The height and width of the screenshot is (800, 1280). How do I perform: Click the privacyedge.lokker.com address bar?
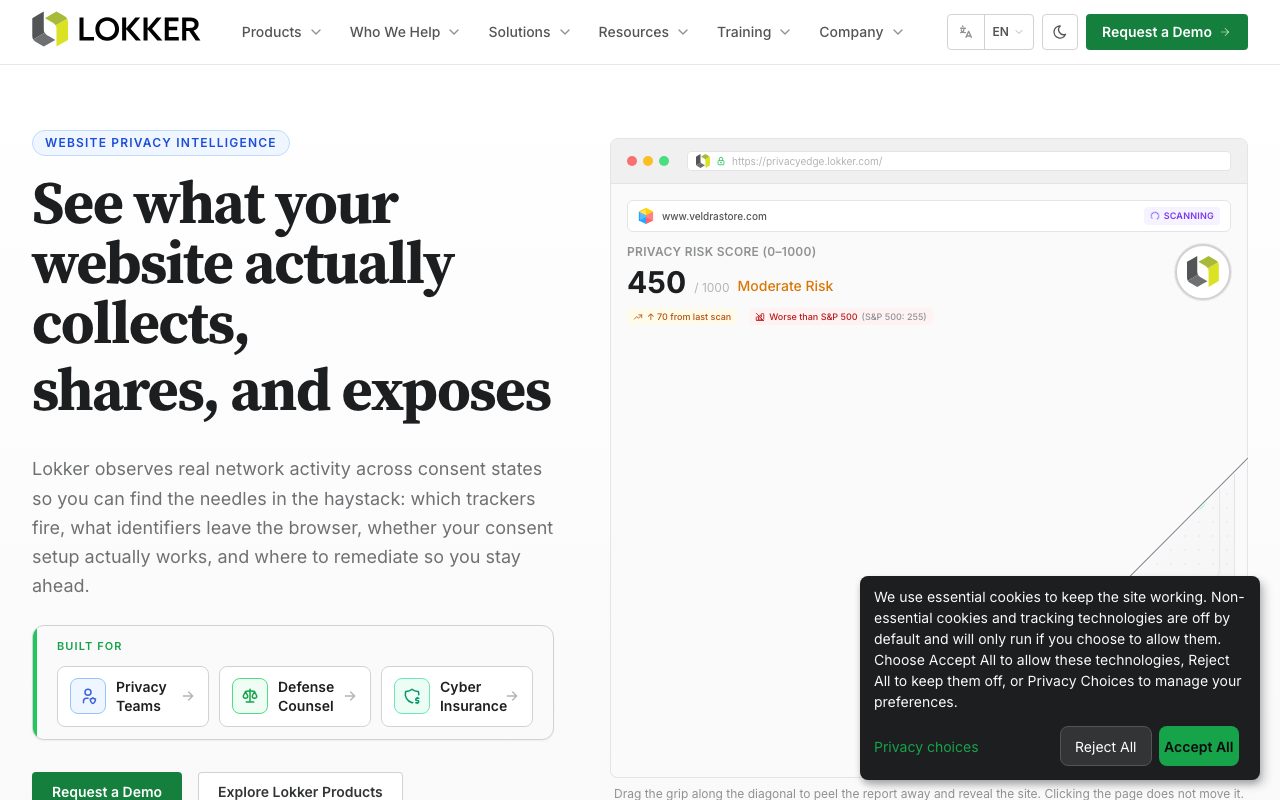coord(959,161)
